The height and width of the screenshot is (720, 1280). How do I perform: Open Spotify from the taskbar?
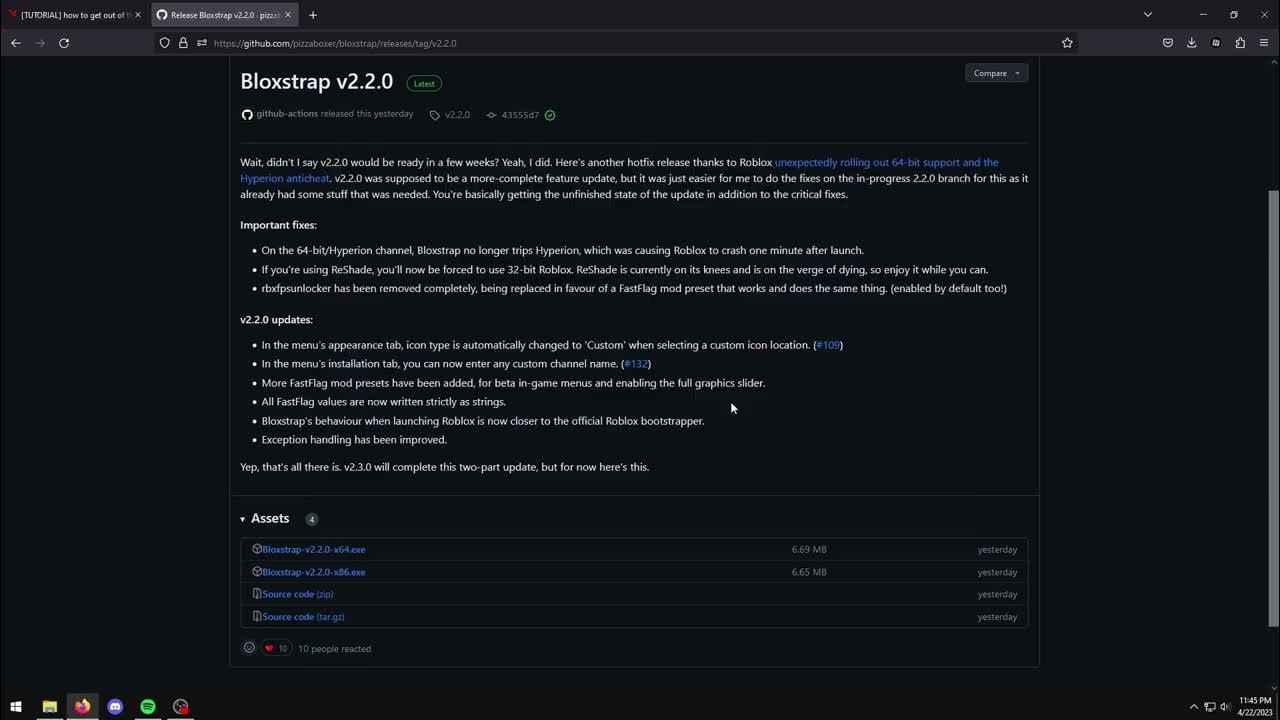click(x=148, y=706)
